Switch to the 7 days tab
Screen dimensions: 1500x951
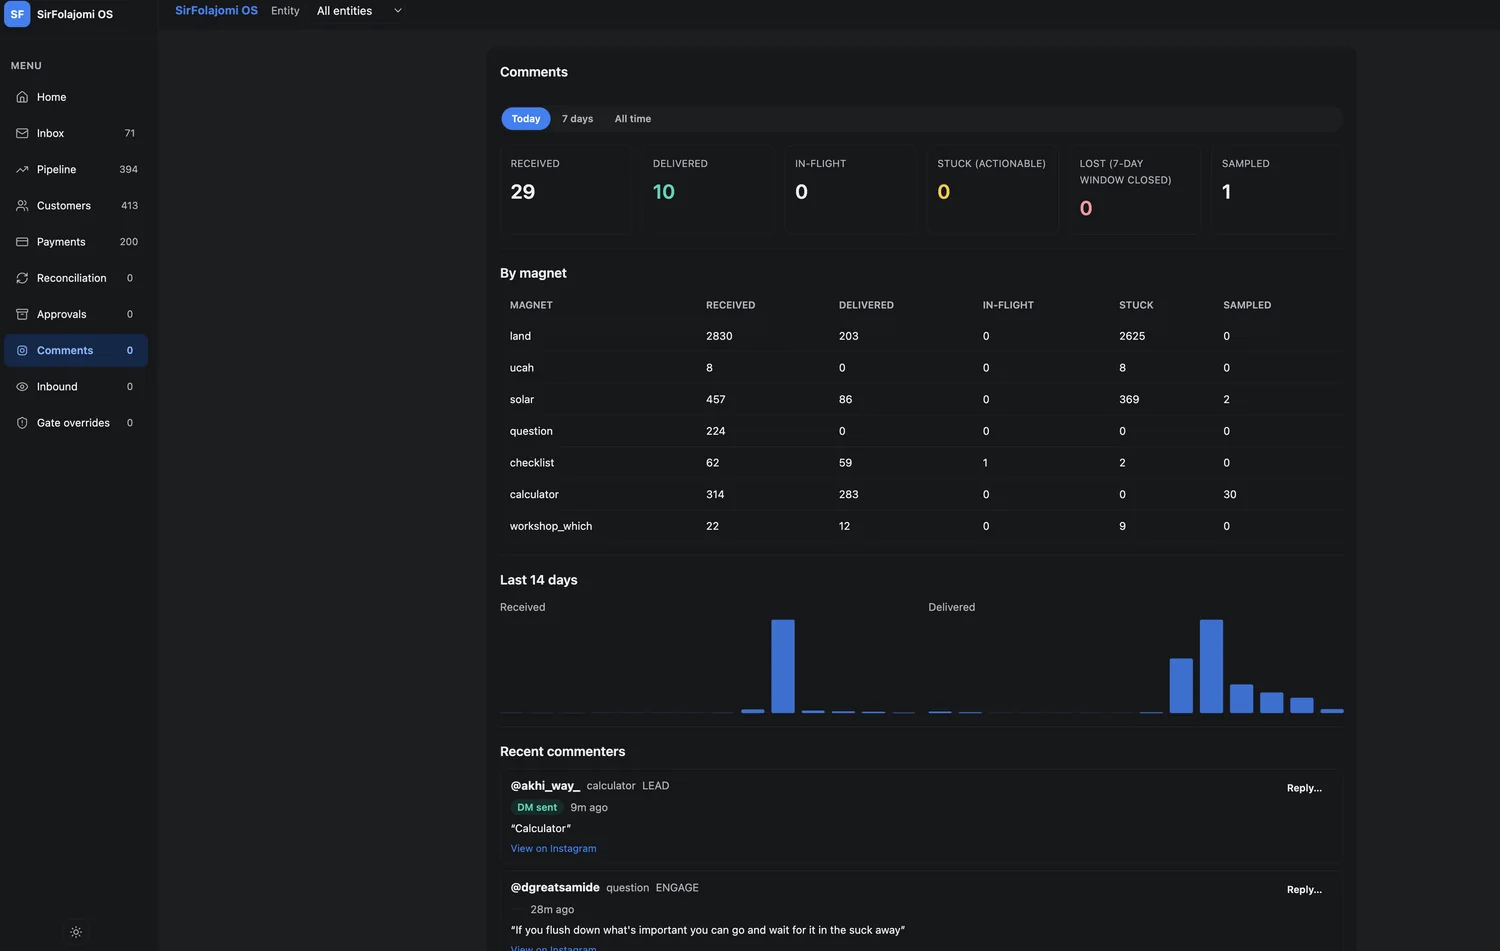click(x=577, y=119)
